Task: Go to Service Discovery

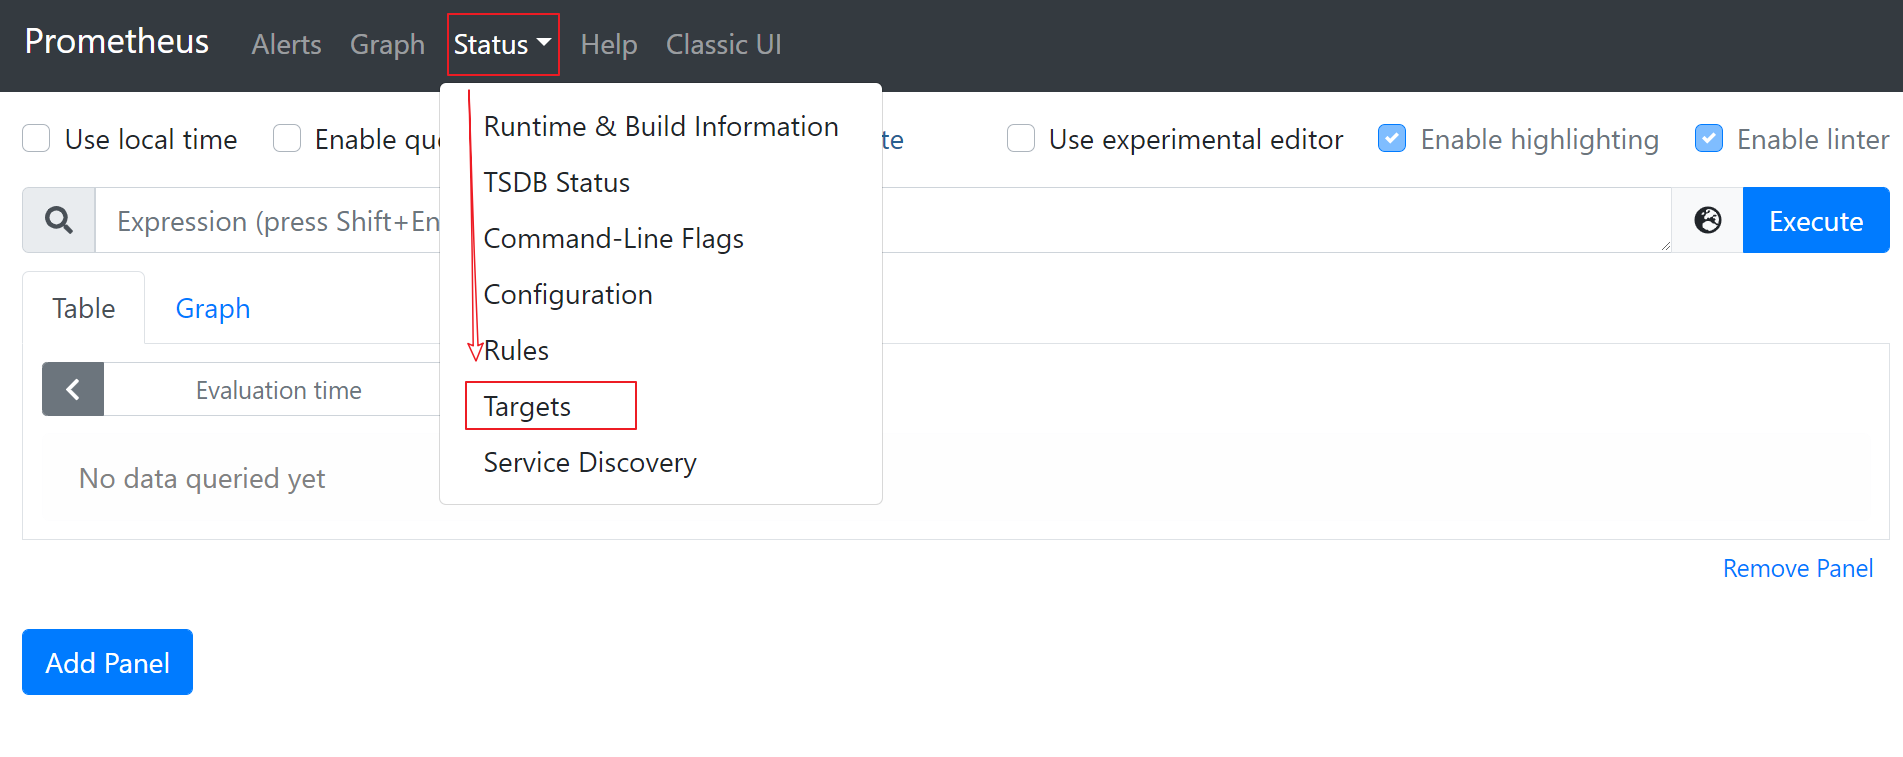Action: pyautogui.click(x=589, y=463)
